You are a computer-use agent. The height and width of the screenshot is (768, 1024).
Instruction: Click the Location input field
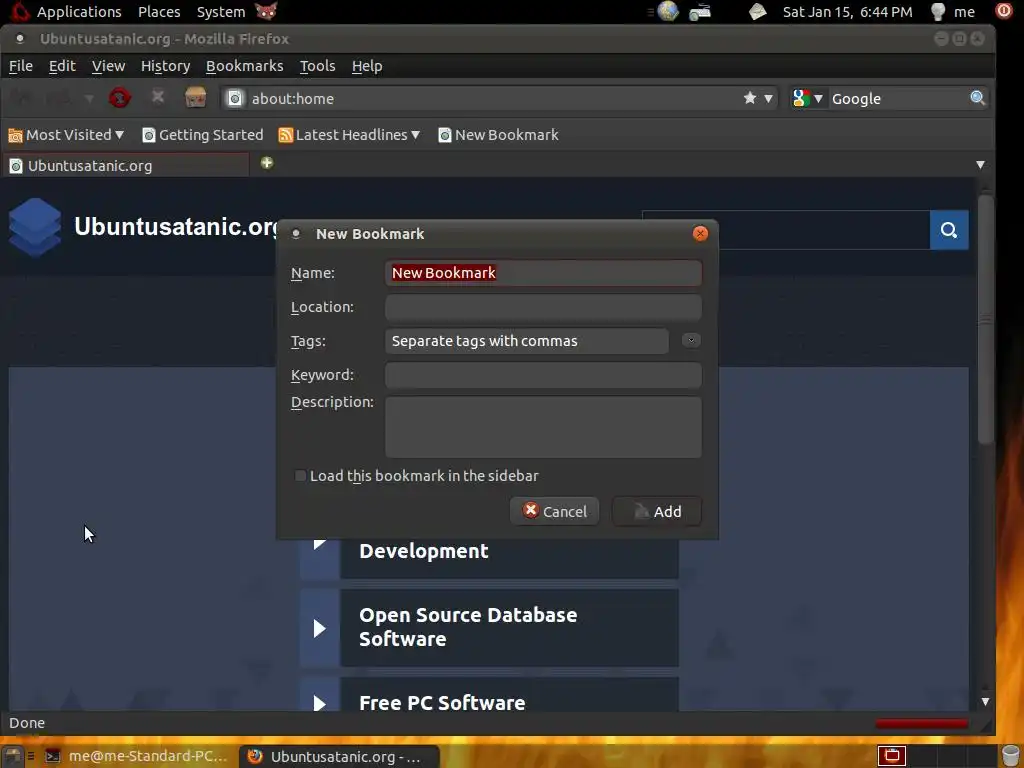[543, 307]
